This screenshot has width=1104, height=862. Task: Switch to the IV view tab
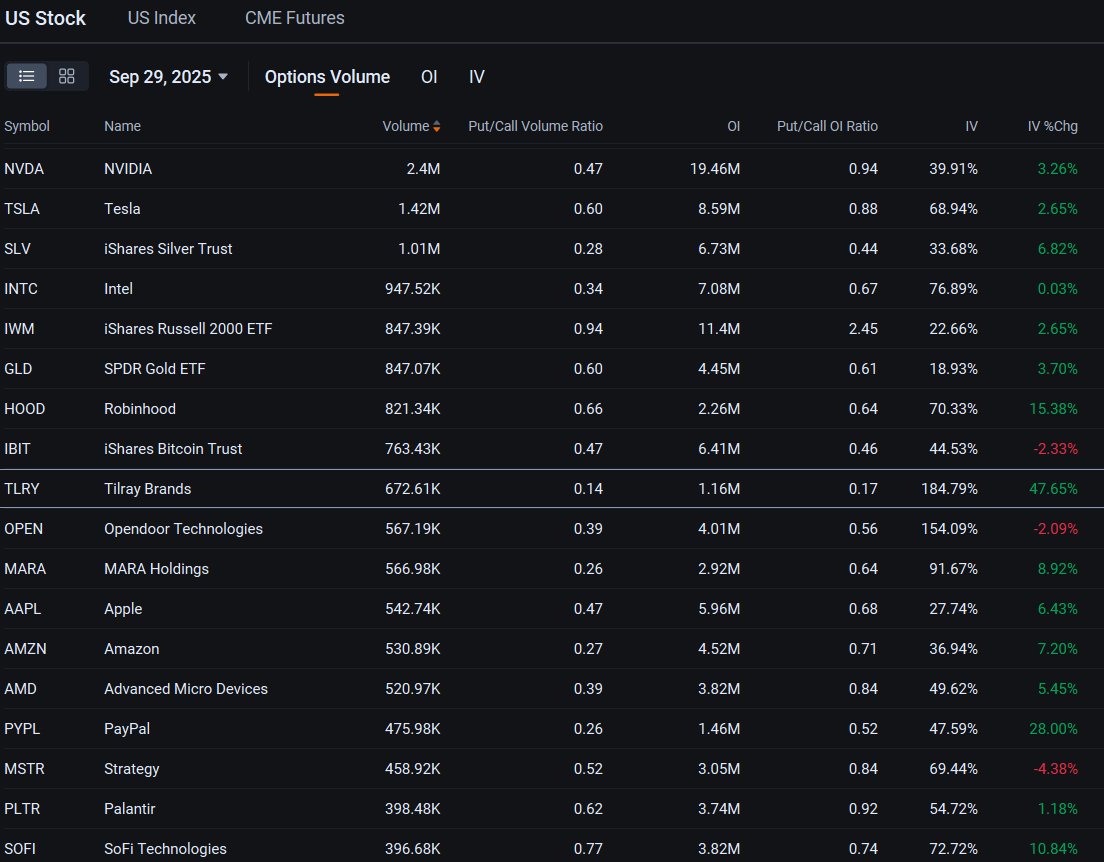(477, 77)
